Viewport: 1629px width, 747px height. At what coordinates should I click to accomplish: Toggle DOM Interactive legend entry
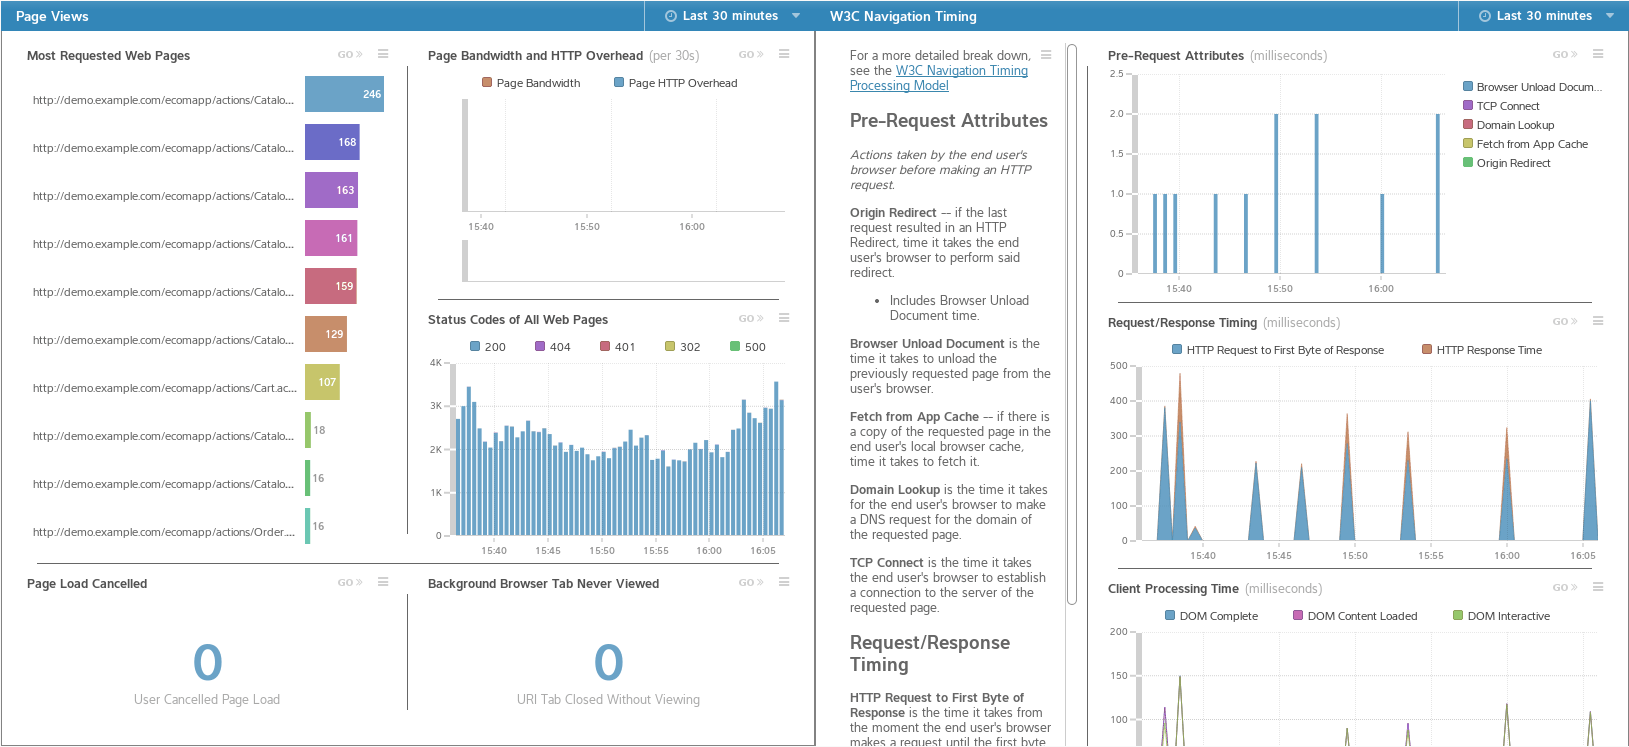coord(1502,616)
